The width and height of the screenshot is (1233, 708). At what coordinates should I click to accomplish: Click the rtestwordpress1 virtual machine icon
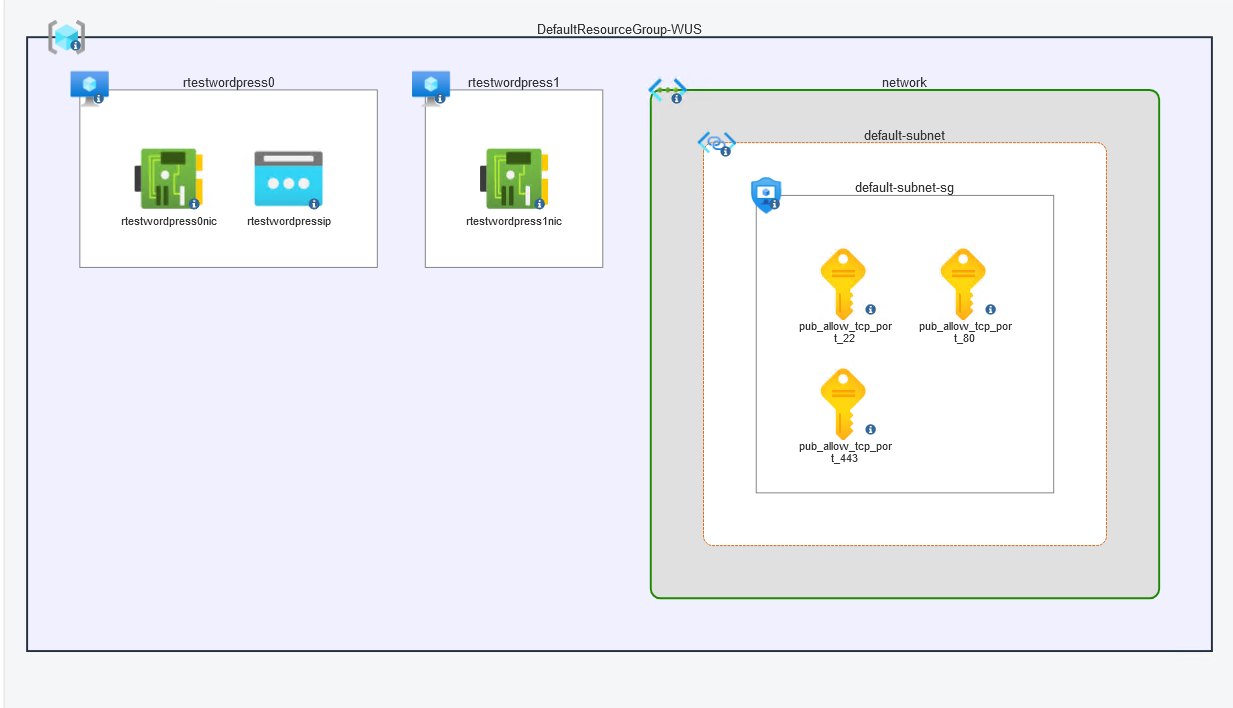430,85
